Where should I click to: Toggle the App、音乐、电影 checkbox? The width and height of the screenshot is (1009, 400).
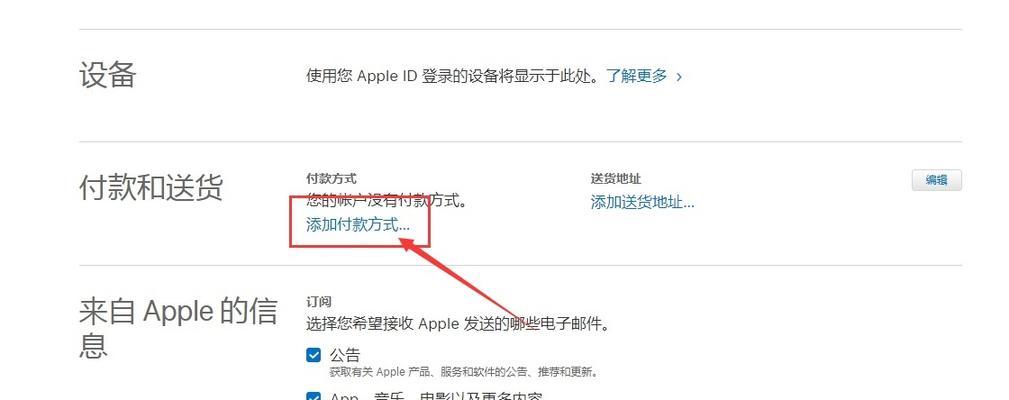(x=313, y=396)
